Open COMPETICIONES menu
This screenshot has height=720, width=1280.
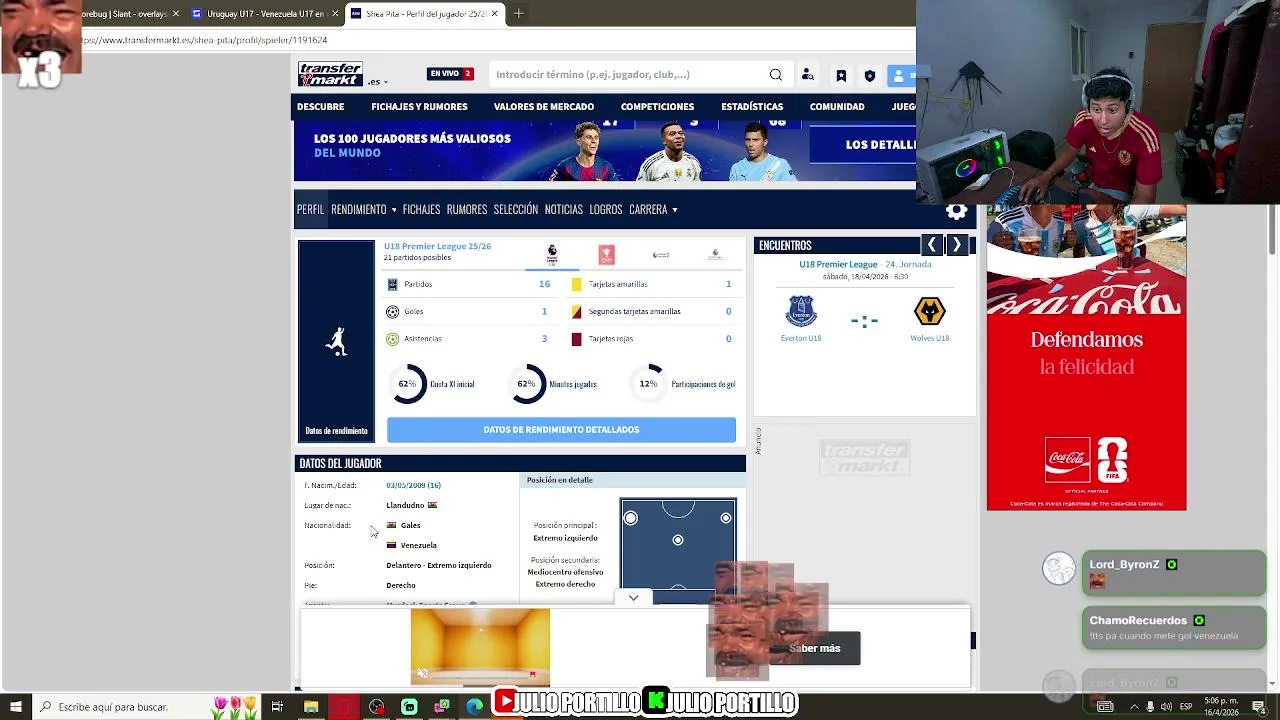pos(657,106)
